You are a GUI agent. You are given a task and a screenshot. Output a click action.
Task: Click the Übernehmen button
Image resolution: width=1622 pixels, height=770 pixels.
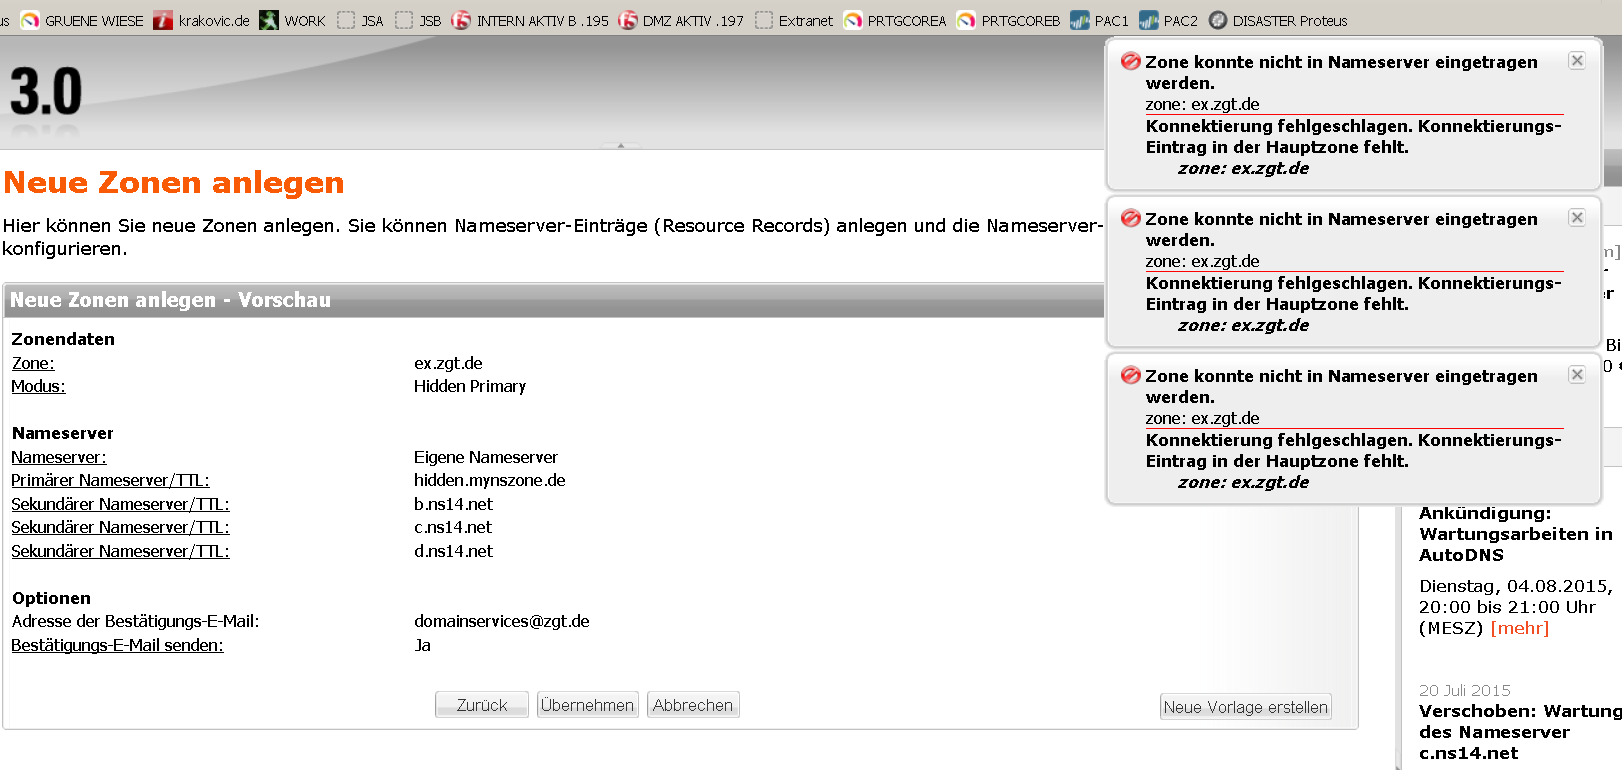(x=587, y=705)
